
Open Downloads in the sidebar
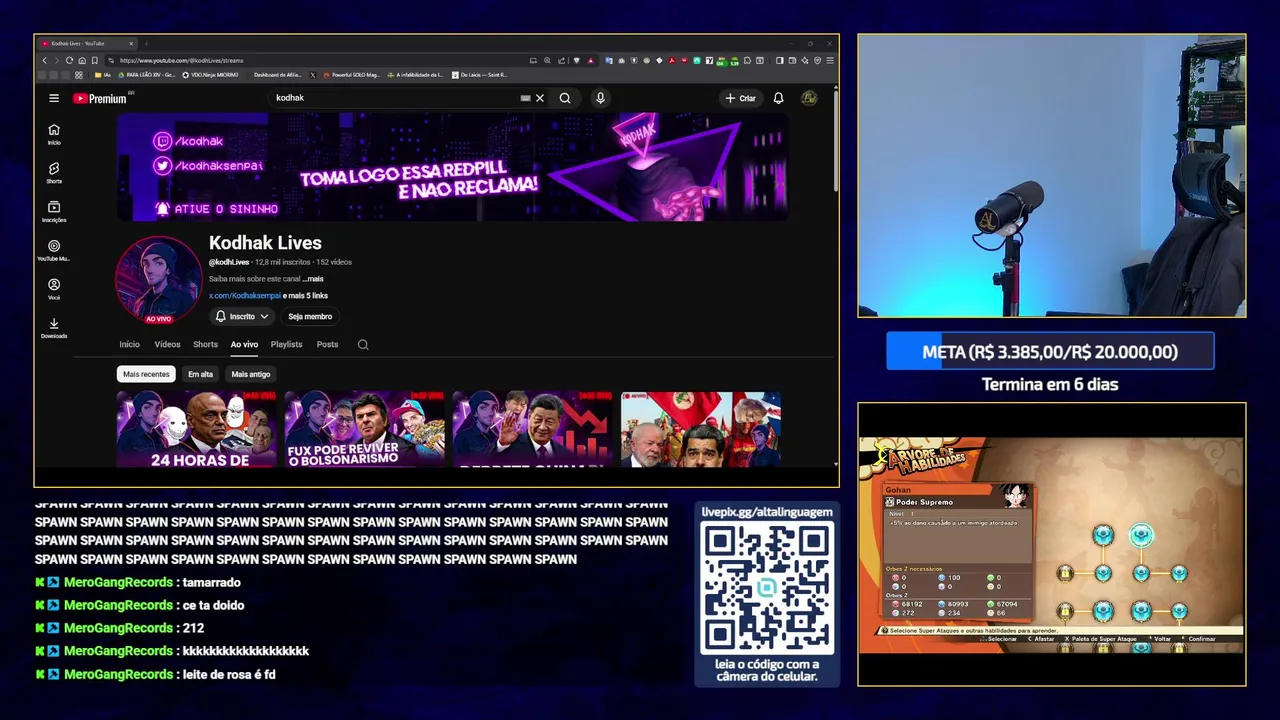[x=54, y=329]
